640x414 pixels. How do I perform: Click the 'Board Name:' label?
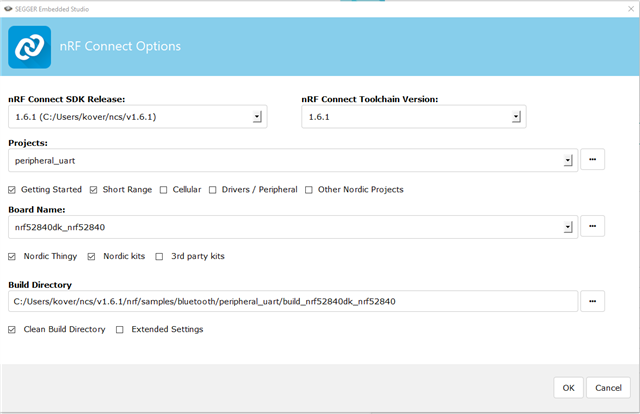click(37, 210)
